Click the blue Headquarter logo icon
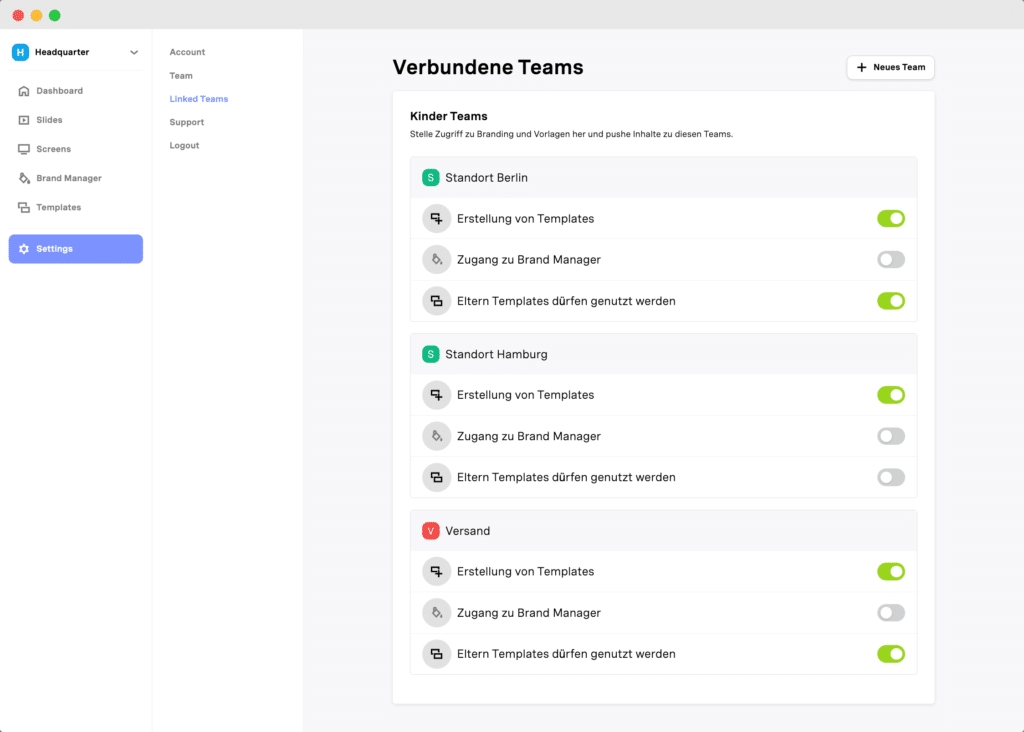This screenshot has width=1024, height=732. point(20,52)
